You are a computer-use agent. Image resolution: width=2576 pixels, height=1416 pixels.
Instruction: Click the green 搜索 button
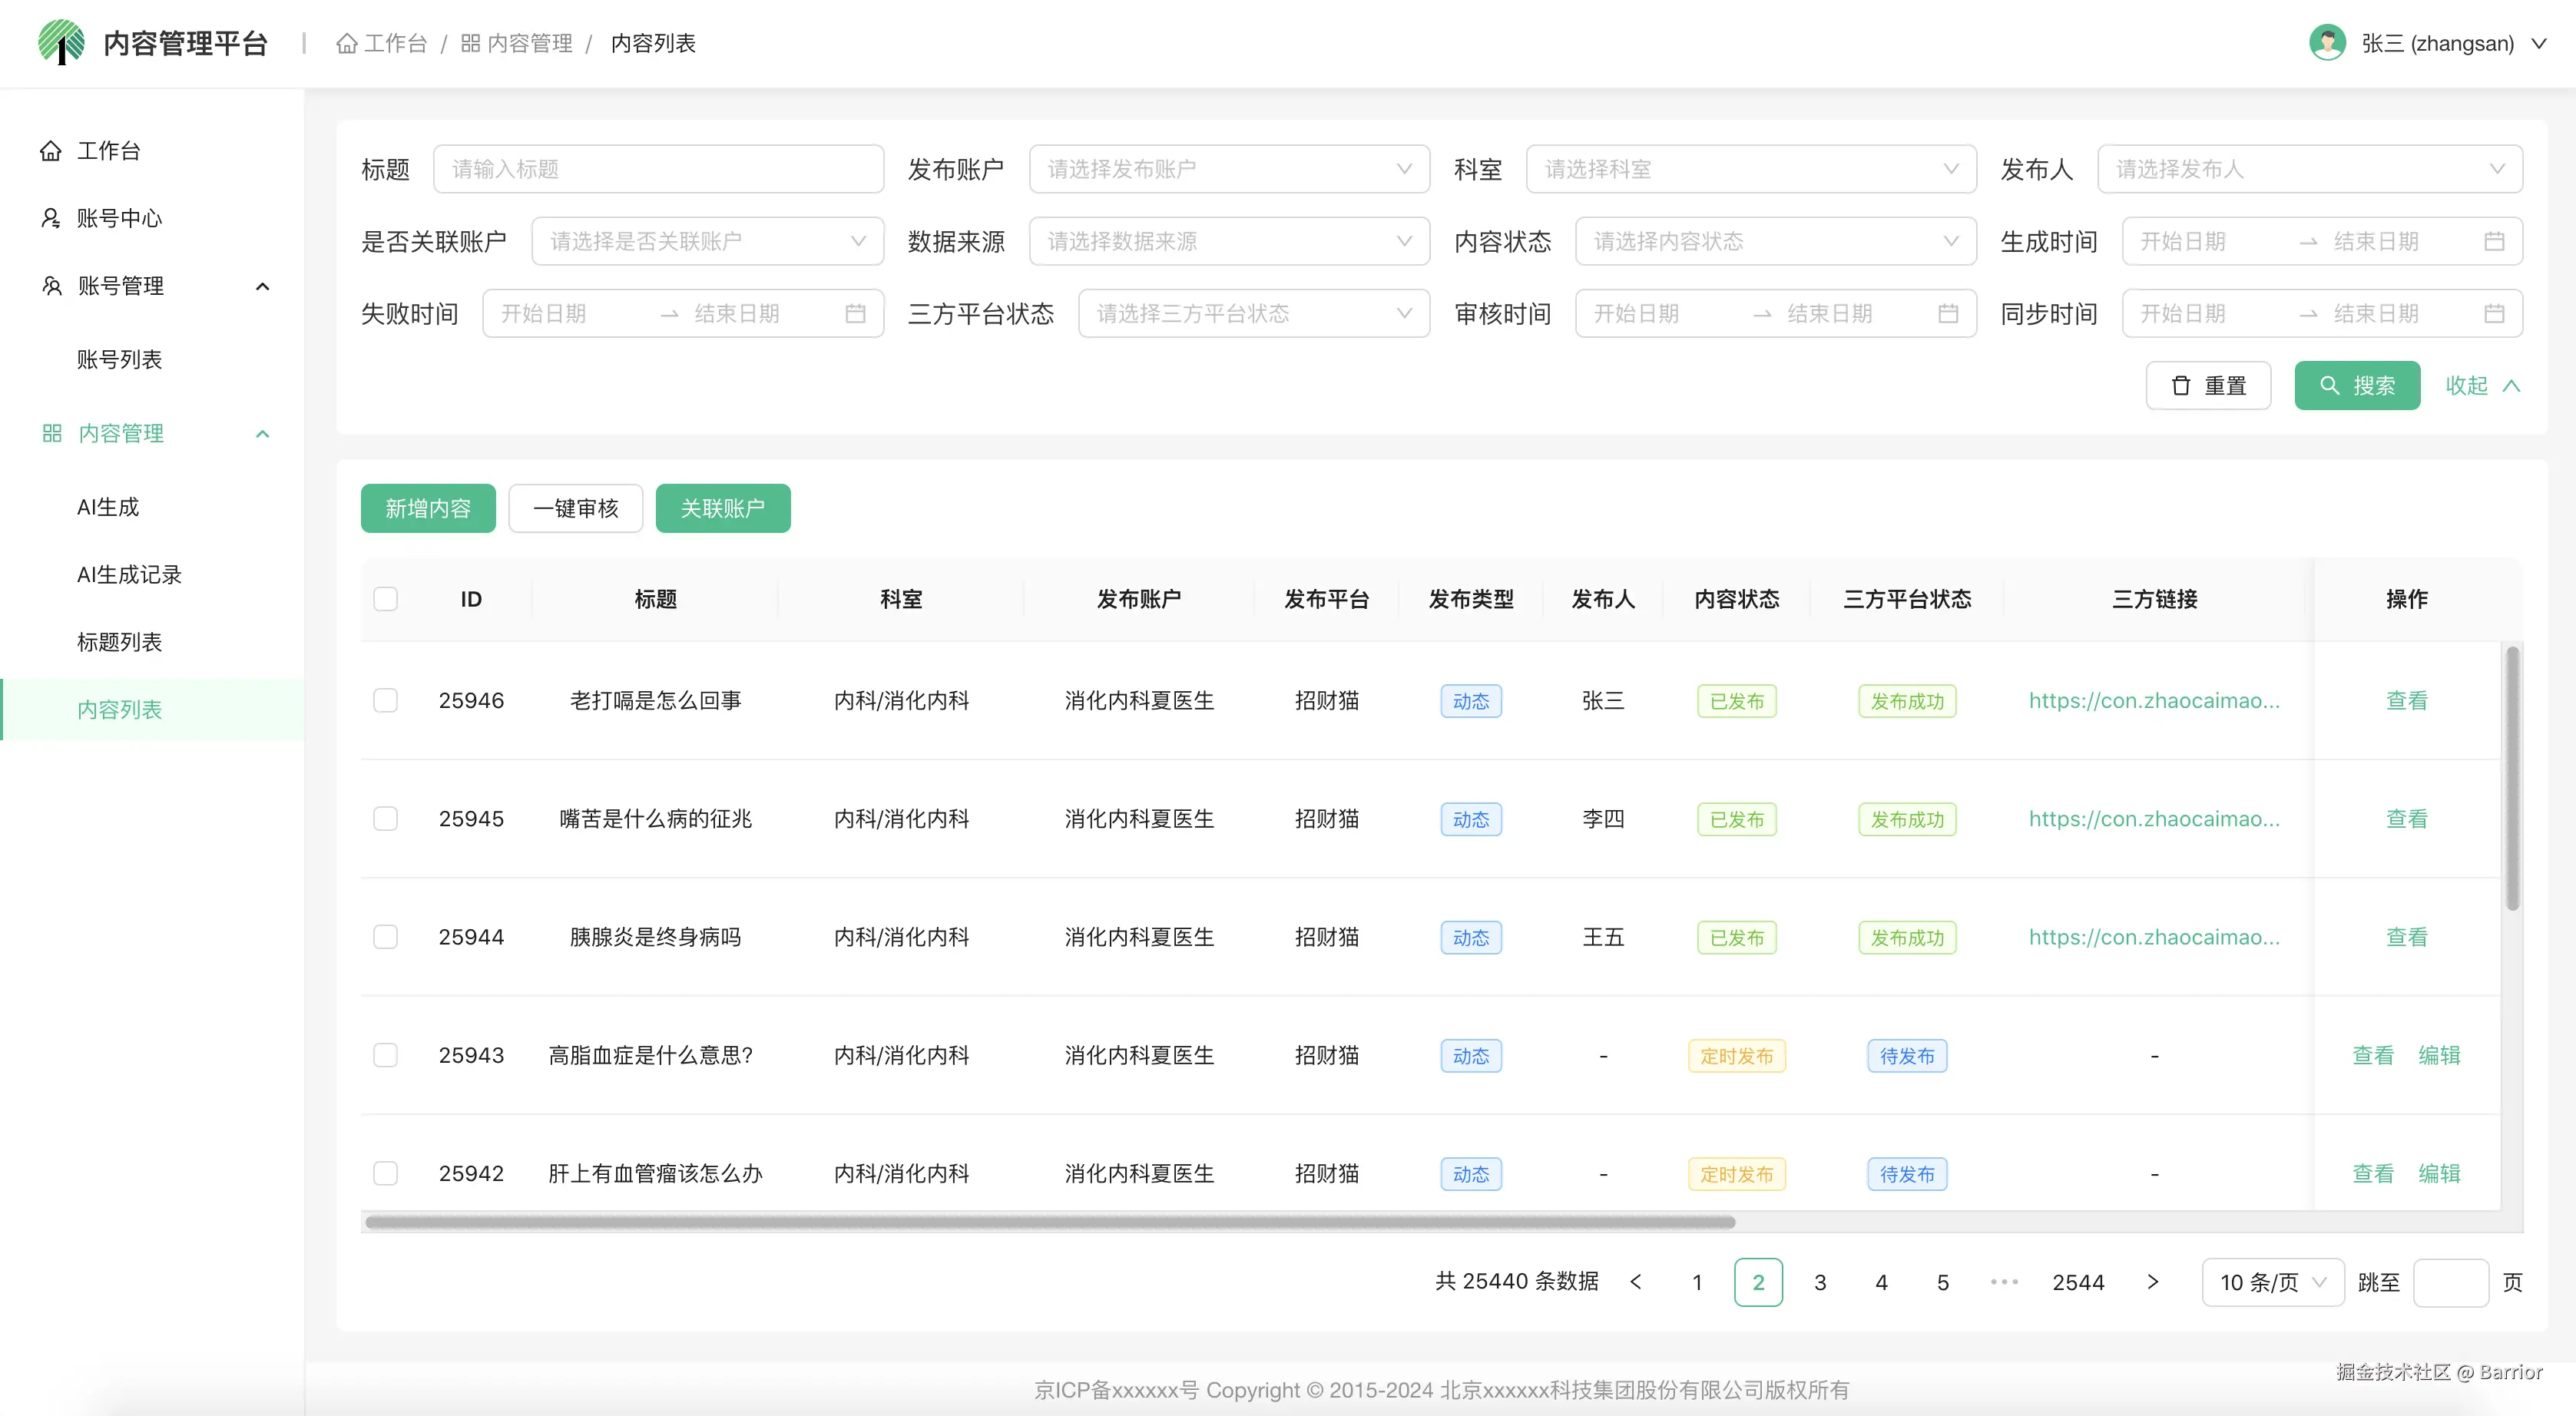(2356, 386)
